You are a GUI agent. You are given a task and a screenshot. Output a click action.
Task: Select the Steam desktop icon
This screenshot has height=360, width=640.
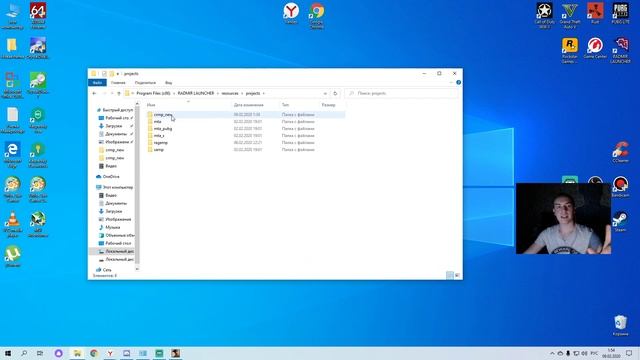620,222
